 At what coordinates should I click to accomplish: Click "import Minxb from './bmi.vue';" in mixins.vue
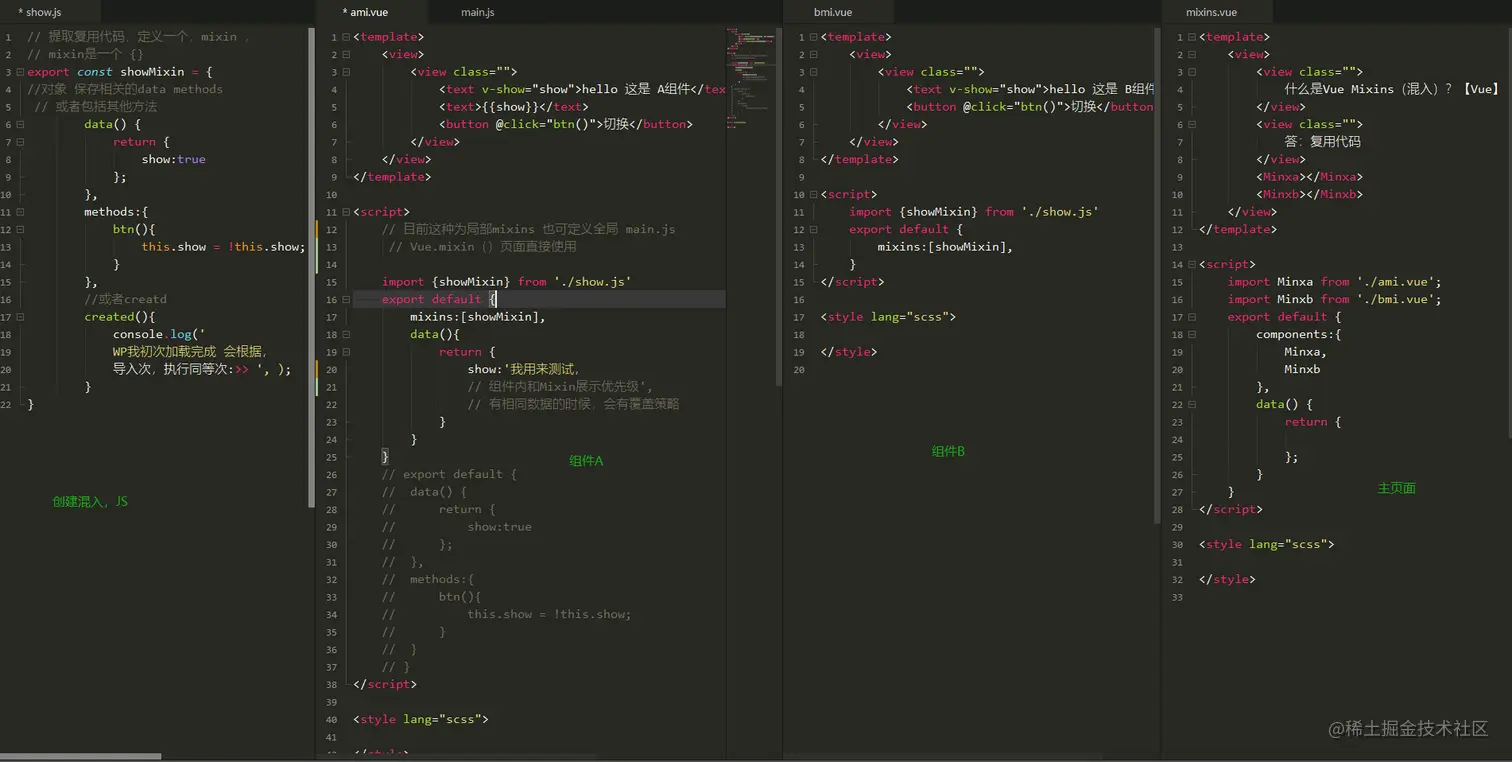coord(1335,299)
